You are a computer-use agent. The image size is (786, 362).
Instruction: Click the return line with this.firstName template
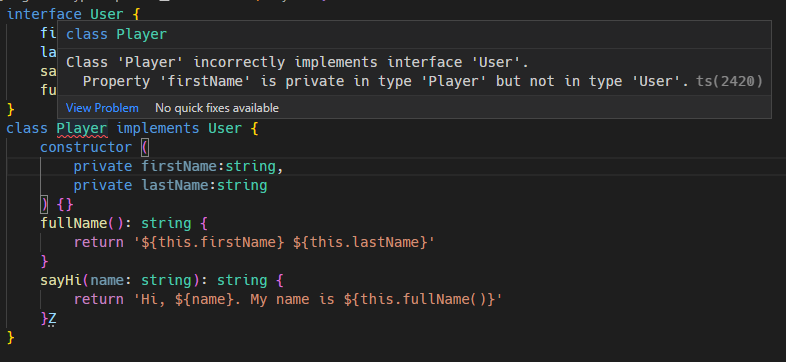pyautogui.click(x=254, y=242)
